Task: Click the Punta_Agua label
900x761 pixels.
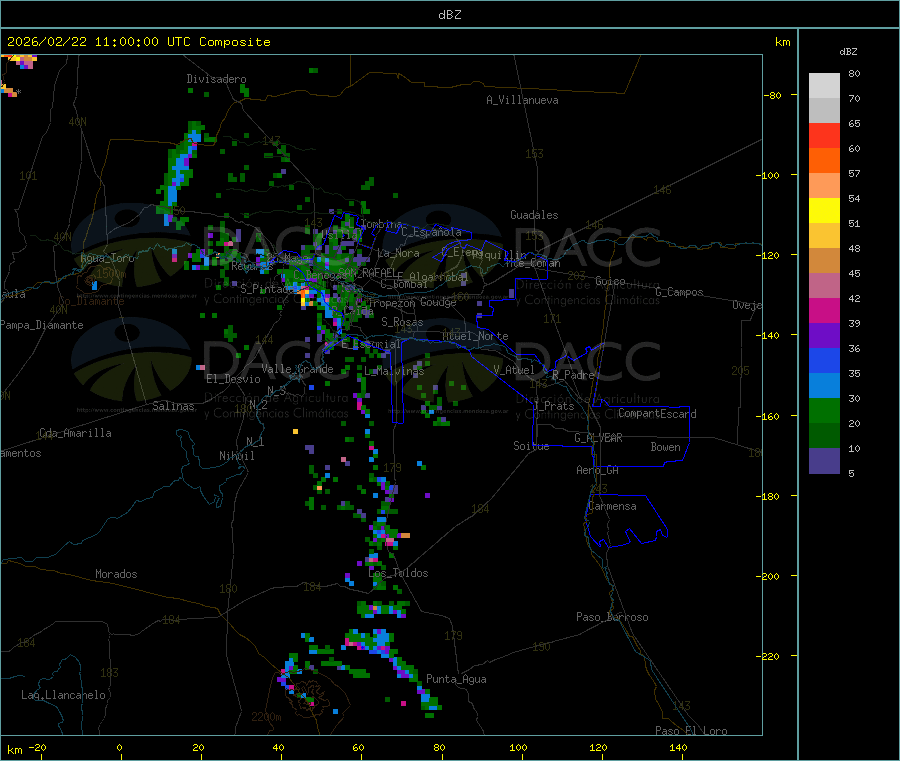Action: pos(456,679)
